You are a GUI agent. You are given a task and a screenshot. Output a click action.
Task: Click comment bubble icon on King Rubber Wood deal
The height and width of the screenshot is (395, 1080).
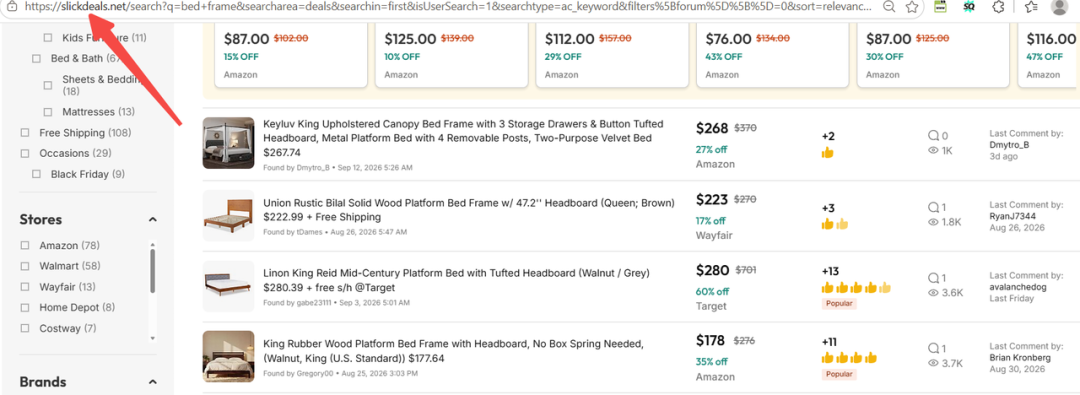pos(933,349)
